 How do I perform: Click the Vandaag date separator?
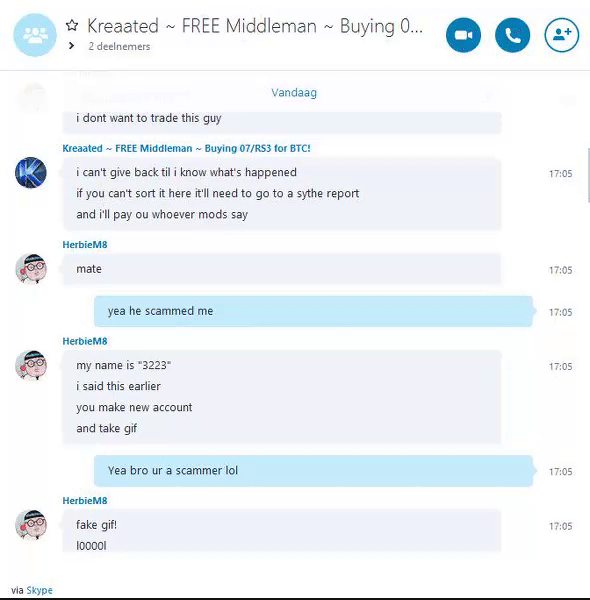[294, 93]
